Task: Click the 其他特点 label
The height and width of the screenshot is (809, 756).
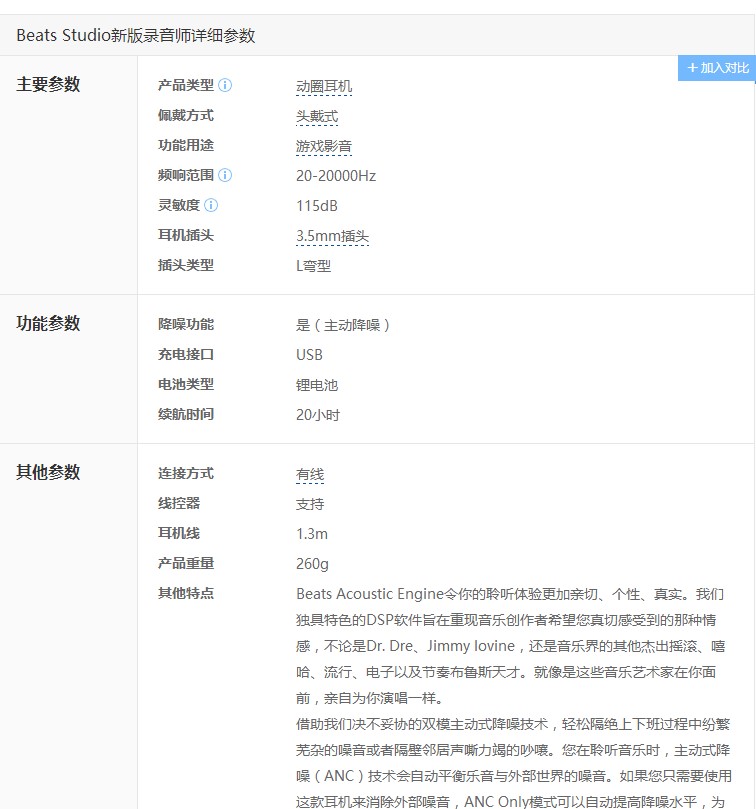Action: [186, 593]
